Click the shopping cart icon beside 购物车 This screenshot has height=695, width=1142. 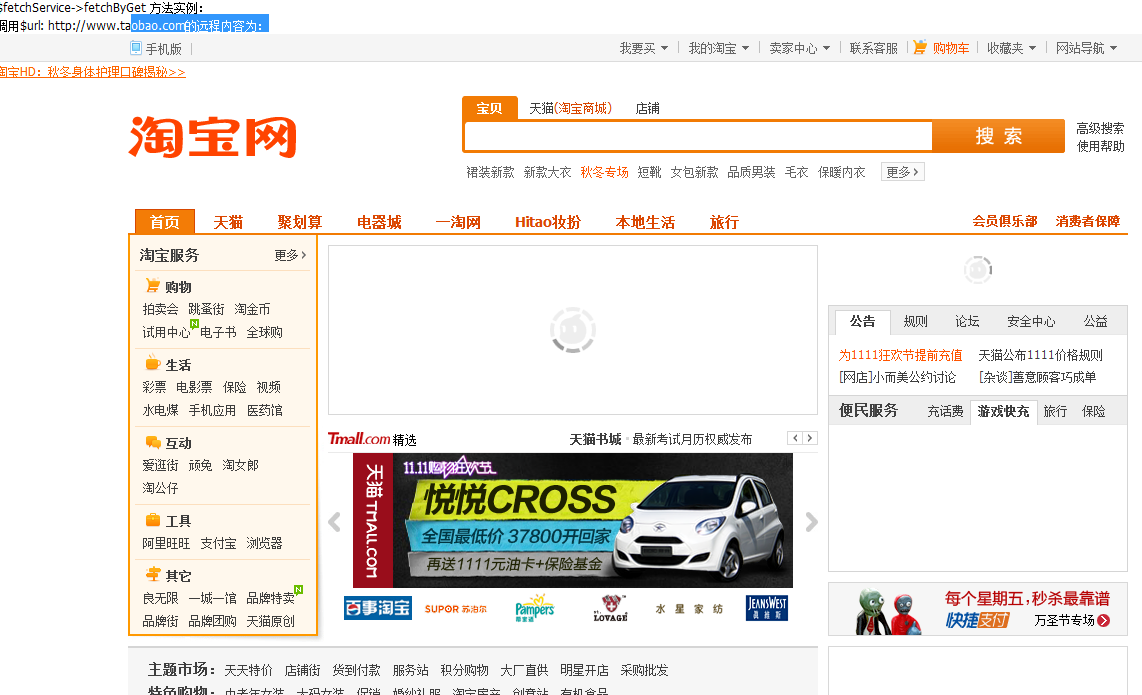point(920,47)
